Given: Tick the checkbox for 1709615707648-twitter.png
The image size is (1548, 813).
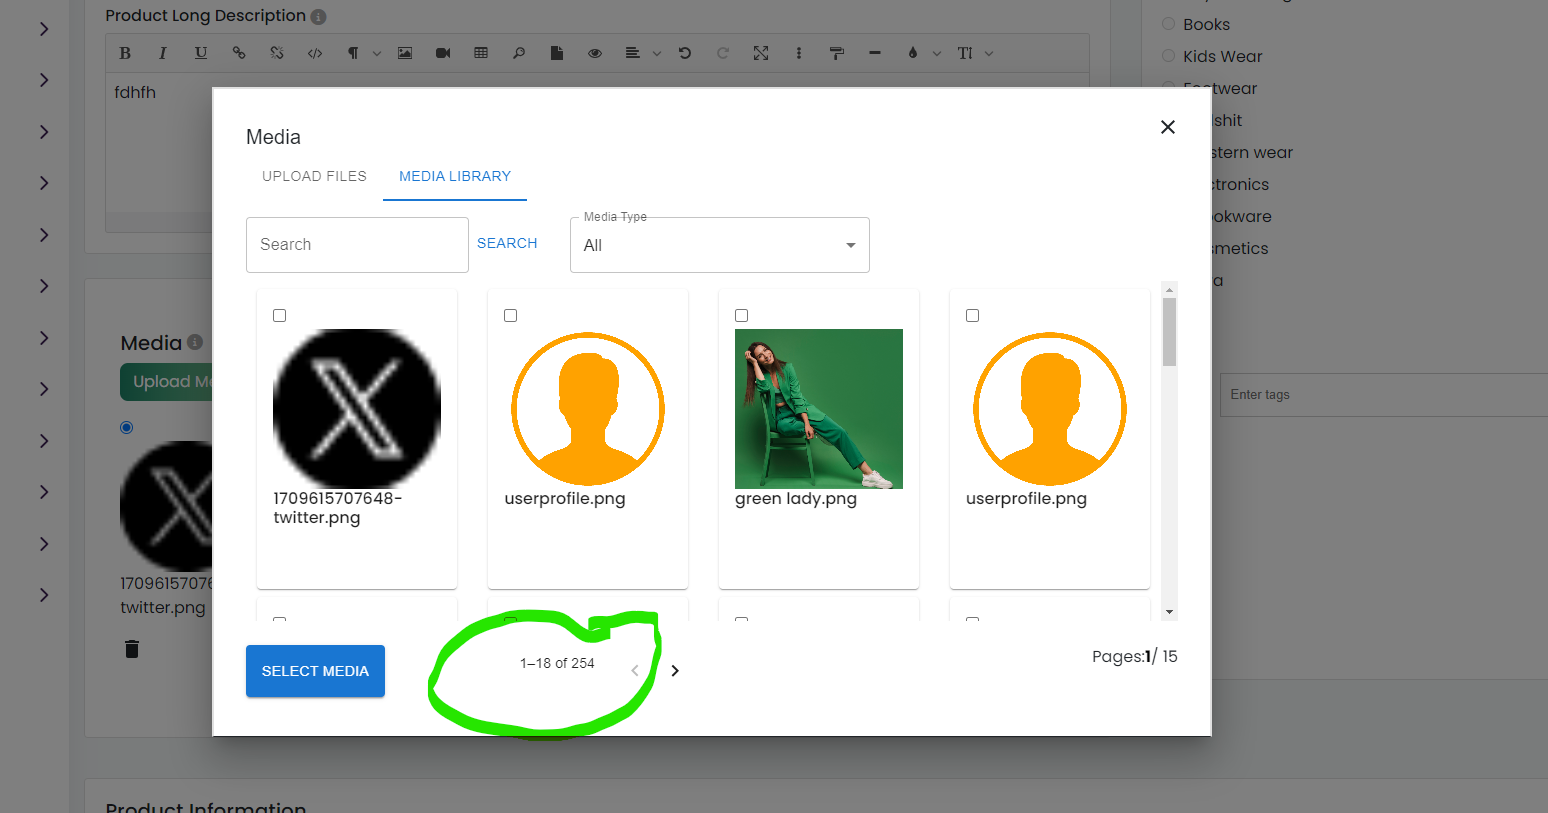Looking at the screenshot, I should 280,315.
